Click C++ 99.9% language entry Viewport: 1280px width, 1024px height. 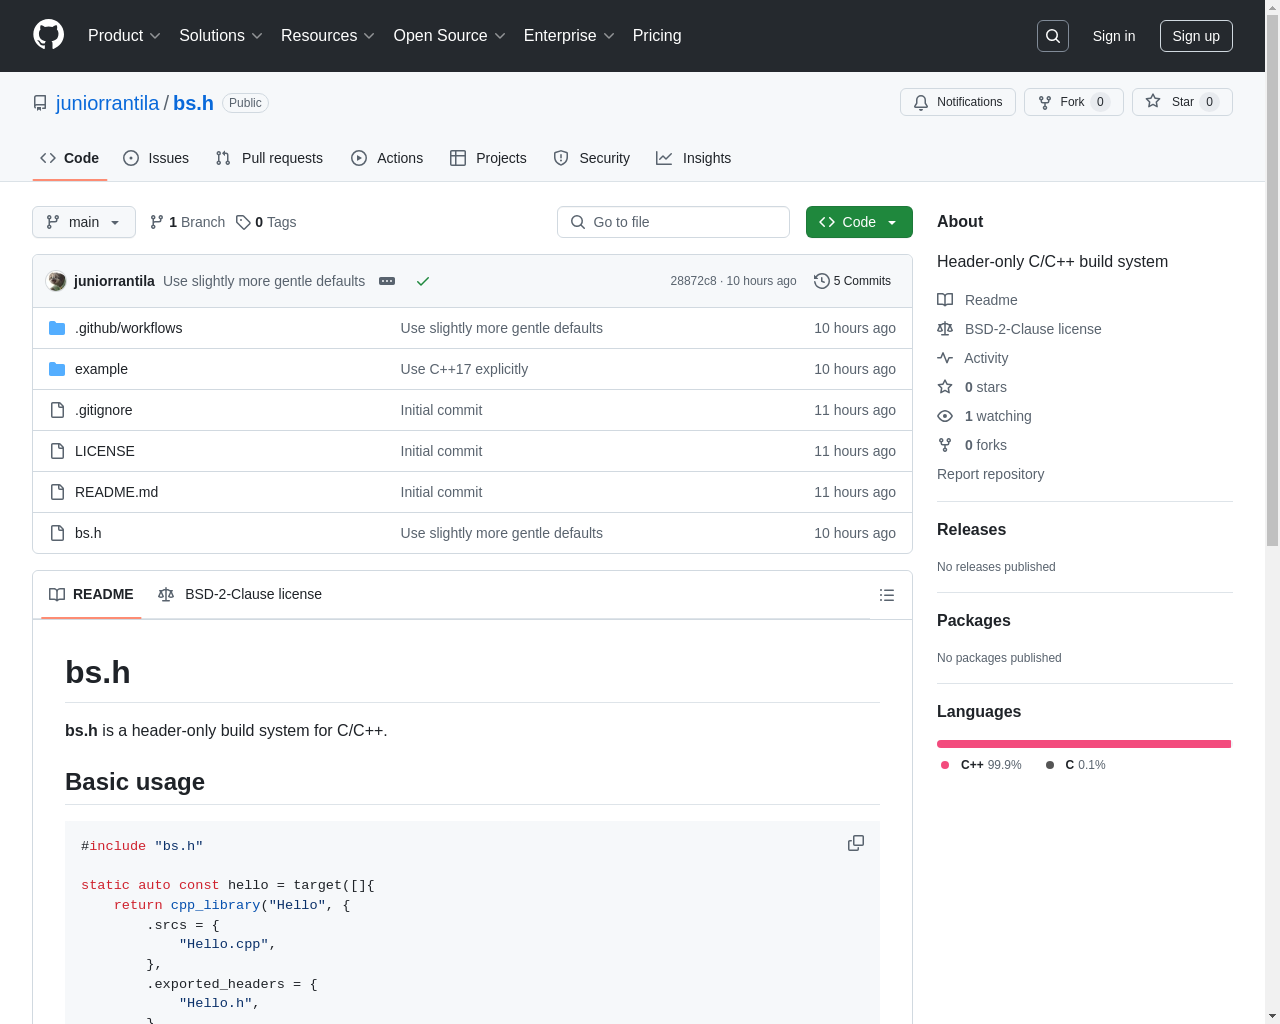[981, 765]
